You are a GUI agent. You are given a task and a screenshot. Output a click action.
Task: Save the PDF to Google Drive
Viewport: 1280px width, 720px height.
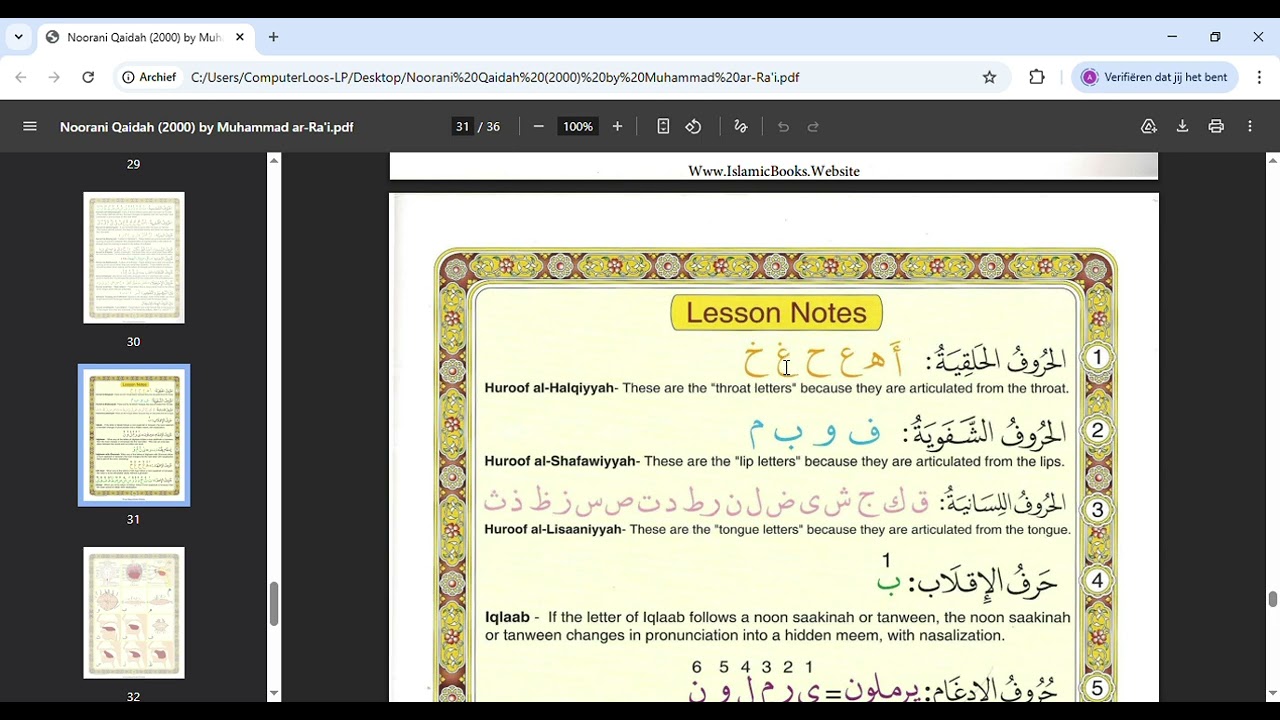1149,127
